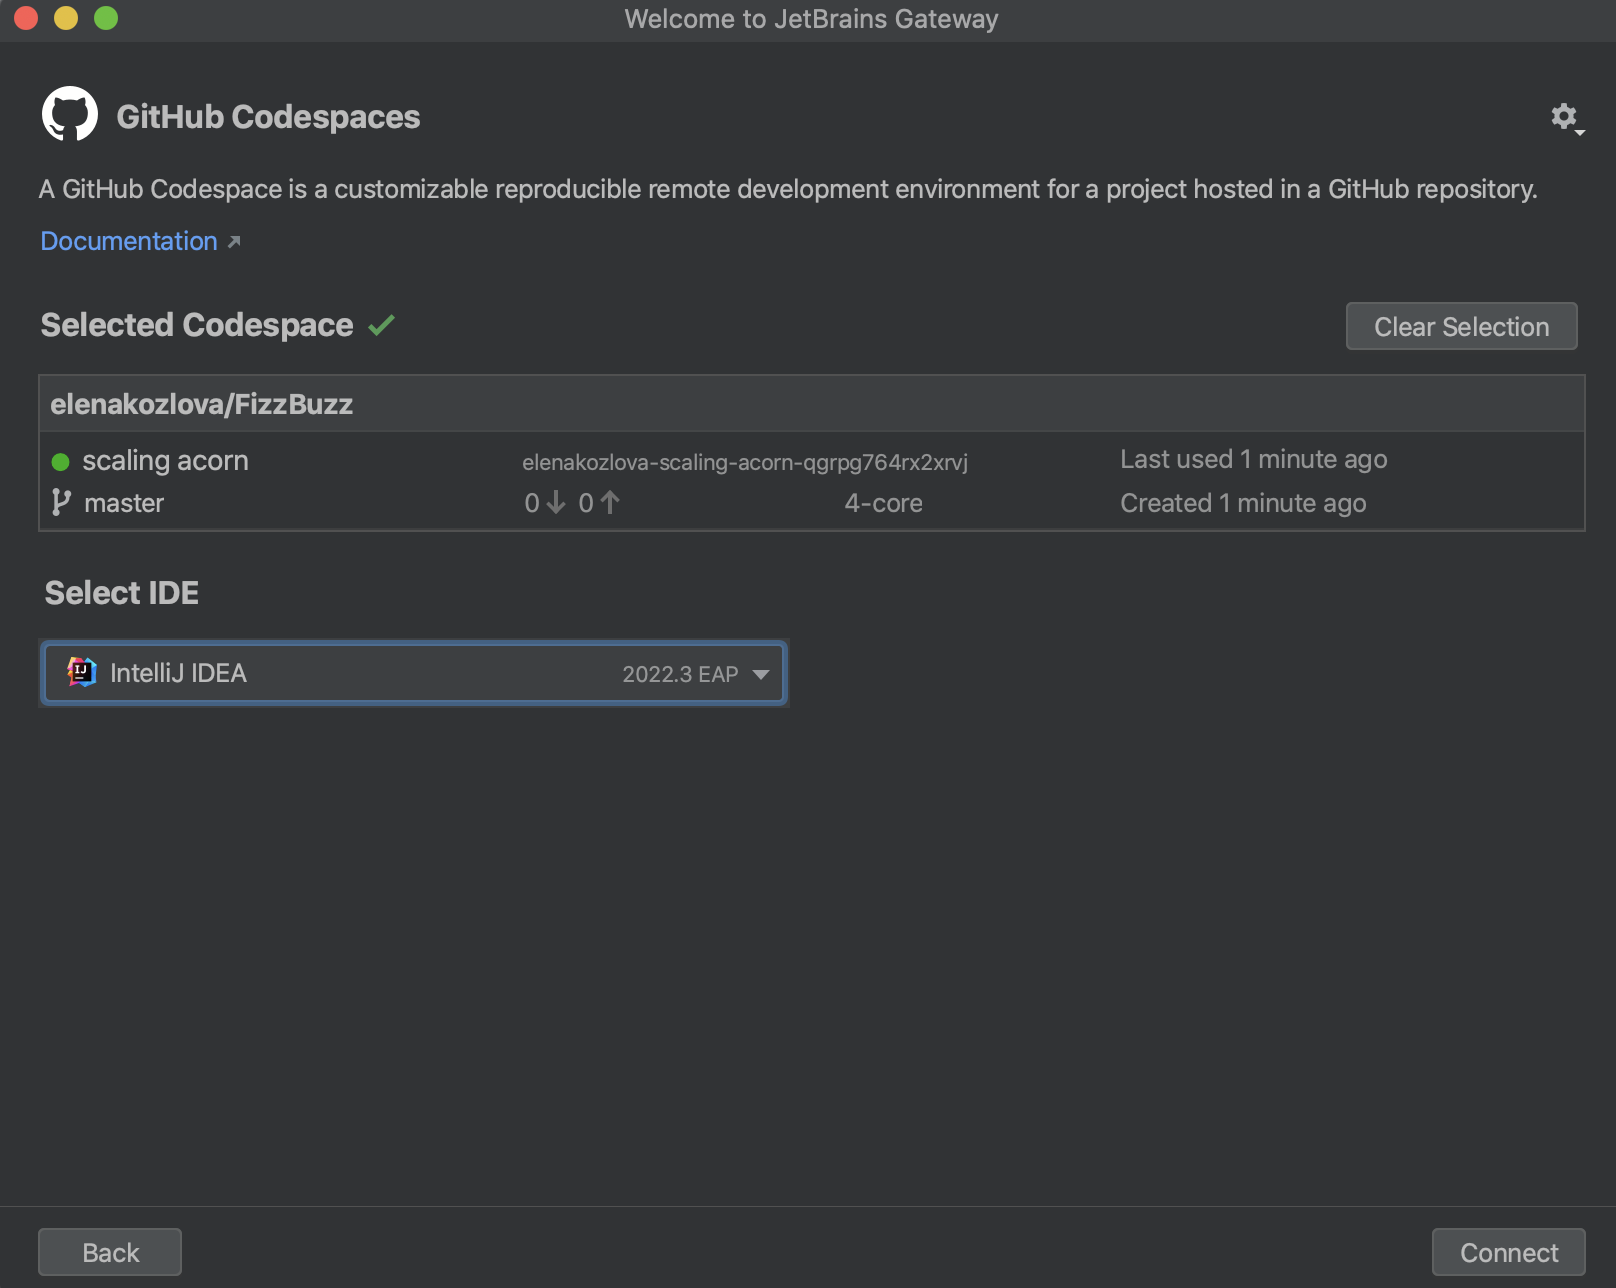Image resolution: width=1616 pixels, height=1288 pixels.
Task: Clear the selected codespace
Action: tap(1461, 326)
